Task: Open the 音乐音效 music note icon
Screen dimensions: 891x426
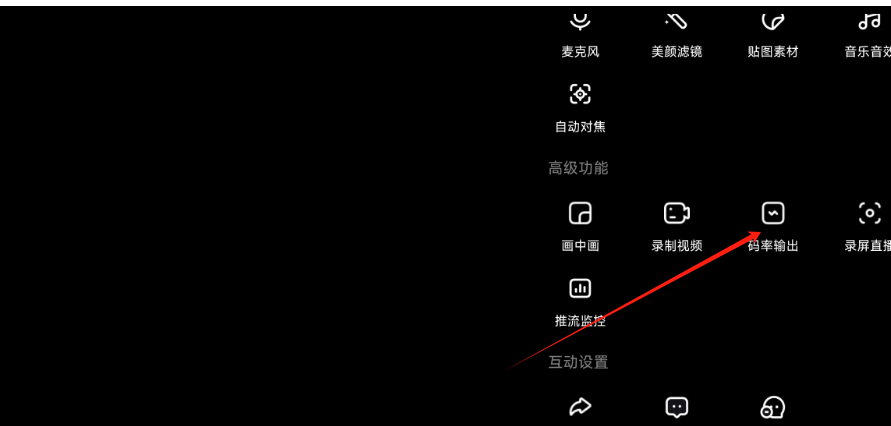Action: pos(869,22)
